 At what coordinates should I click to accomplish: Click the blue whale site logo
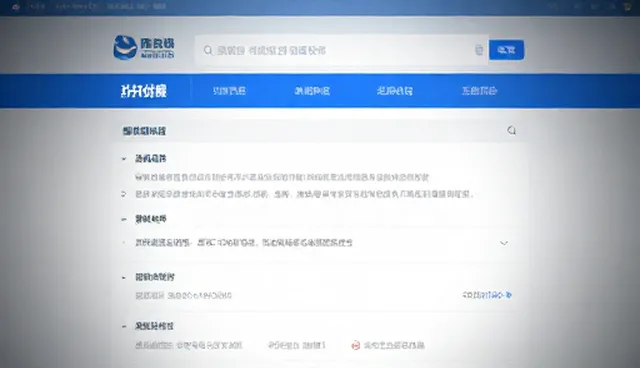(x=125, y=48)
